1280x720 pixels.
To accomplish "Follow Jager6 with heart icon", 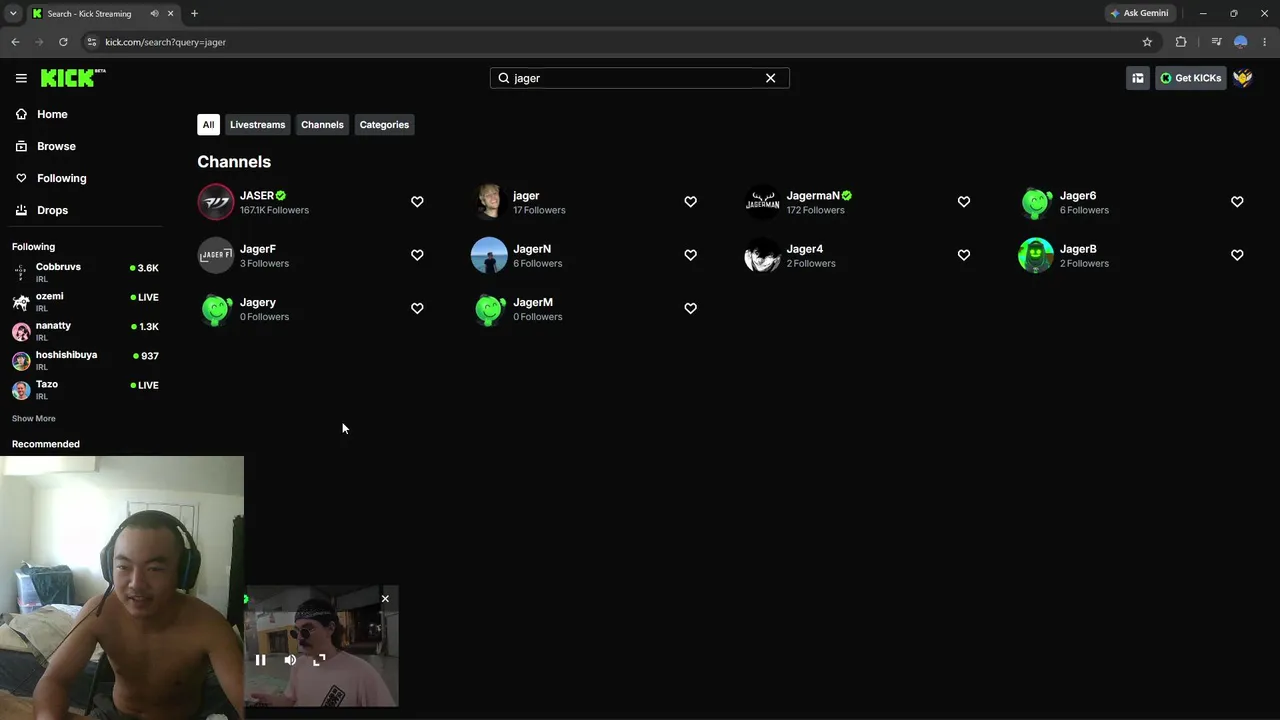I will point(1237,202).
